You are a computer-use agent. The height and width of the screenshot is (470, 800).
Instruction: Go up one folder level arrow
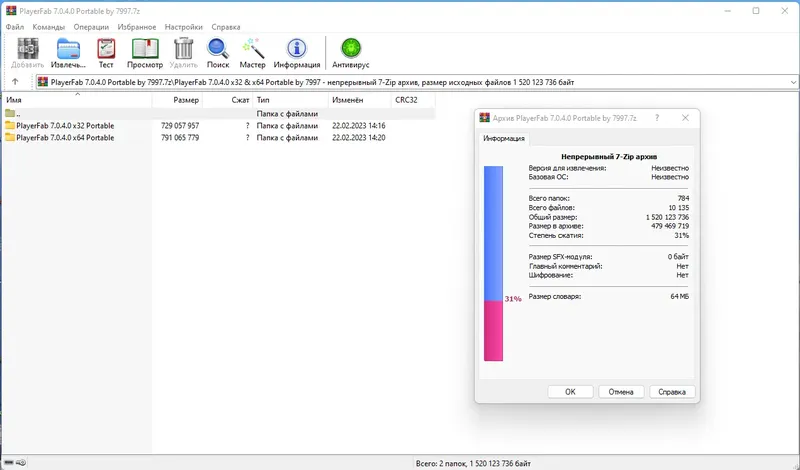click(15, 82)
